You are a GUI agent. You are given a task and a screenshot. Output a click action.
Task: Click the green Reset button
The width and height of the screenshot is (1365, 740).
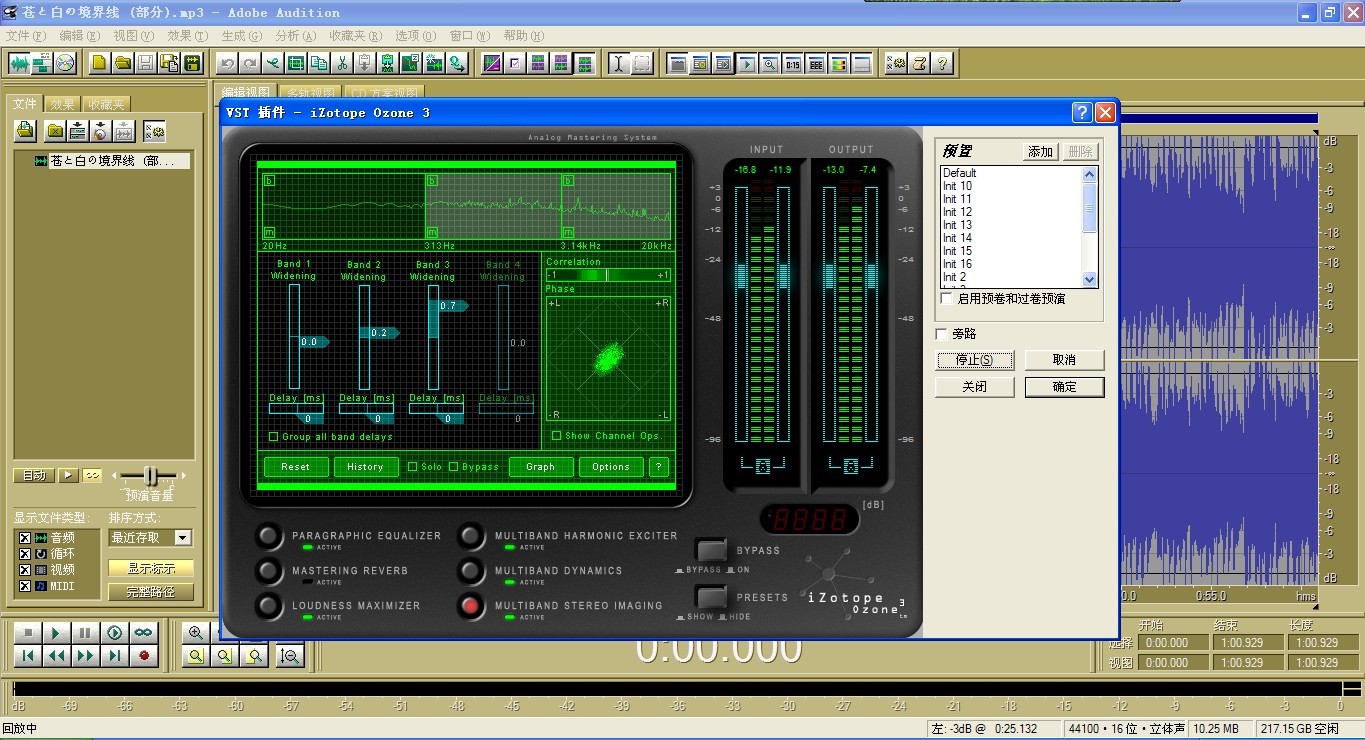pos(296,467)
